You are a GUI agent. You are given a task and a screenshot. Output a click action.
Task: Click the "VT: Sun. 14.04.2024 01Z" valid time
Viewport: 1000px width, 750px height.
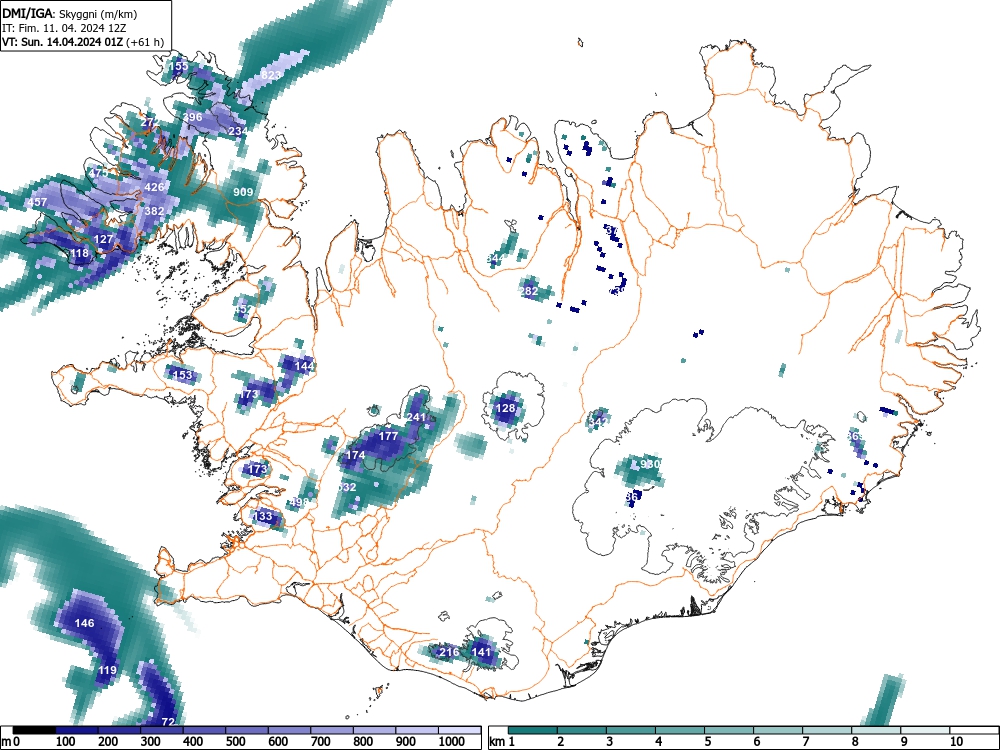(63, 43)
